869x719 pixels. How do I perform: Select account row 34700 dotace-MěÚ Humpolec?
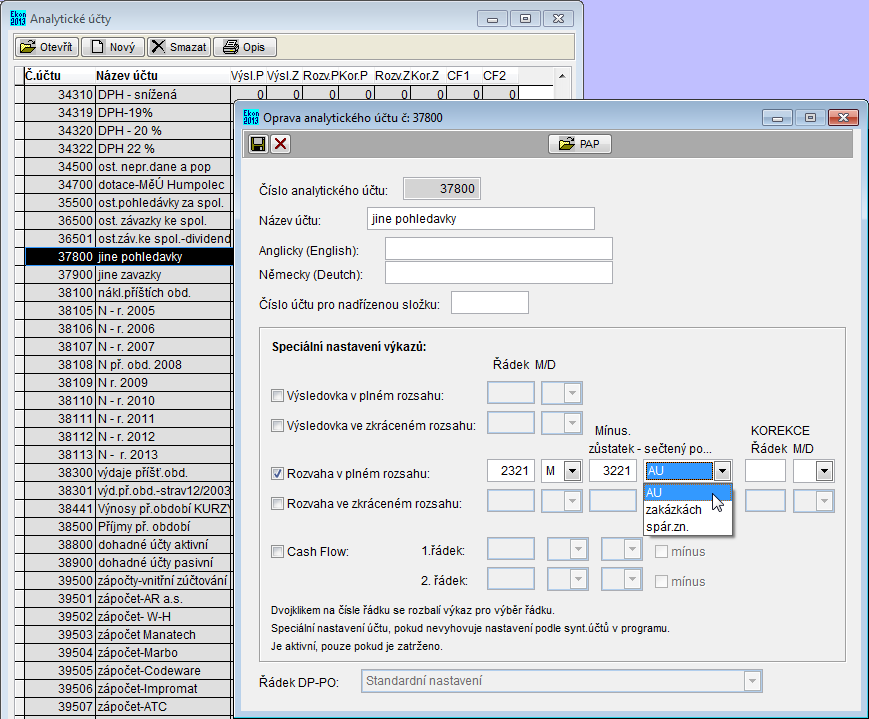pyautogui.click(x=127, y=185)
